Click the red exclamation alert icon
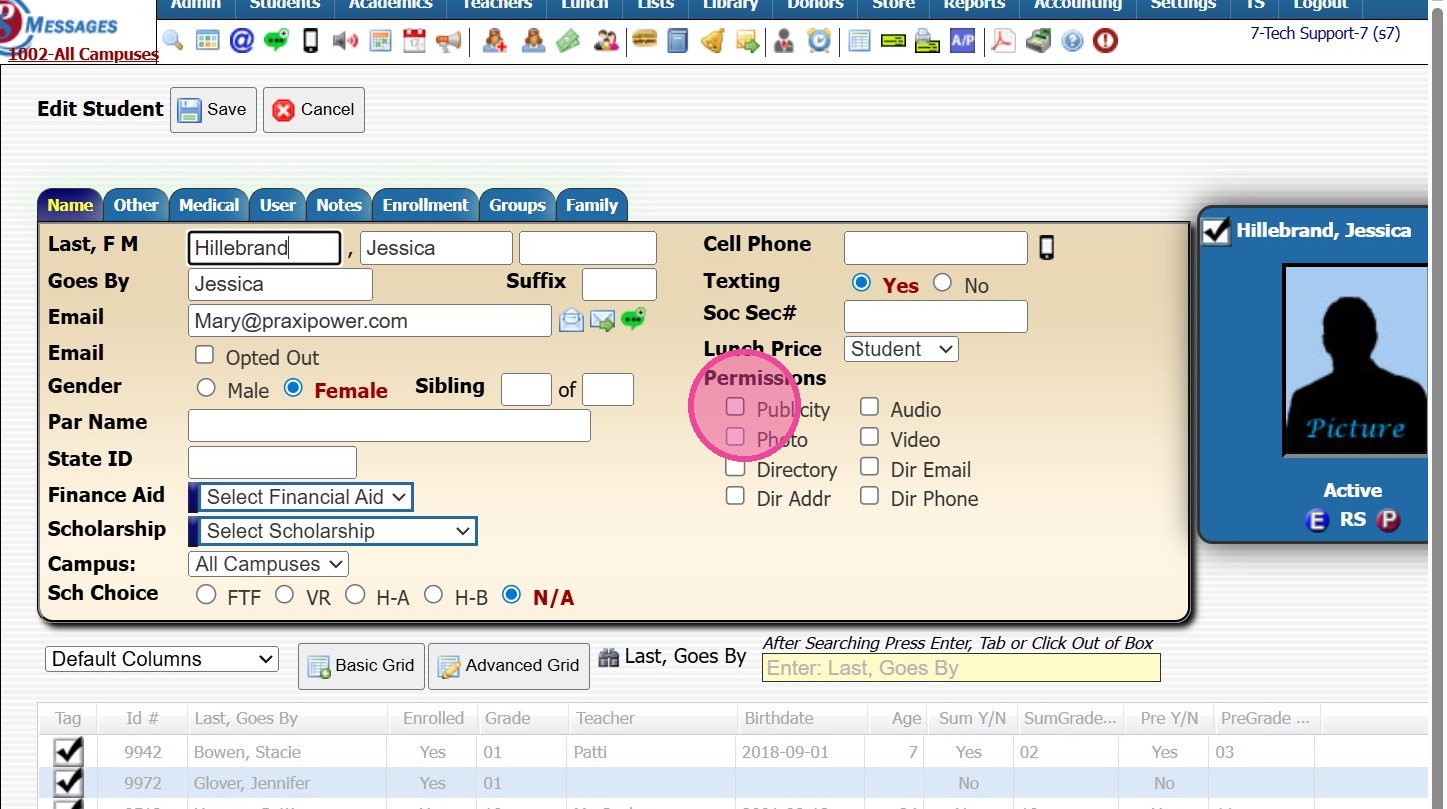1447x809 pixels. pyautogui.click(x=1105, y=41)
